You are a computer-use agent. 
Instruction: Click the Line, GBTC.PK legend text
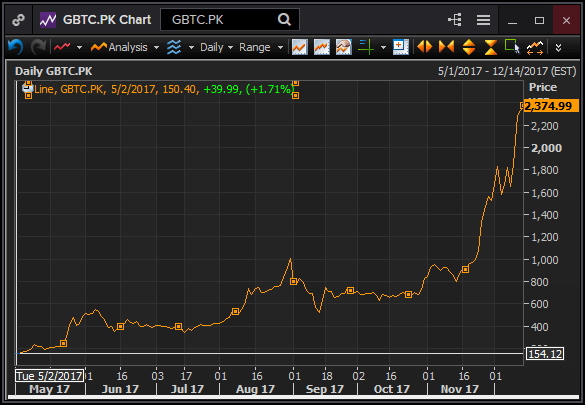point(69,89)
